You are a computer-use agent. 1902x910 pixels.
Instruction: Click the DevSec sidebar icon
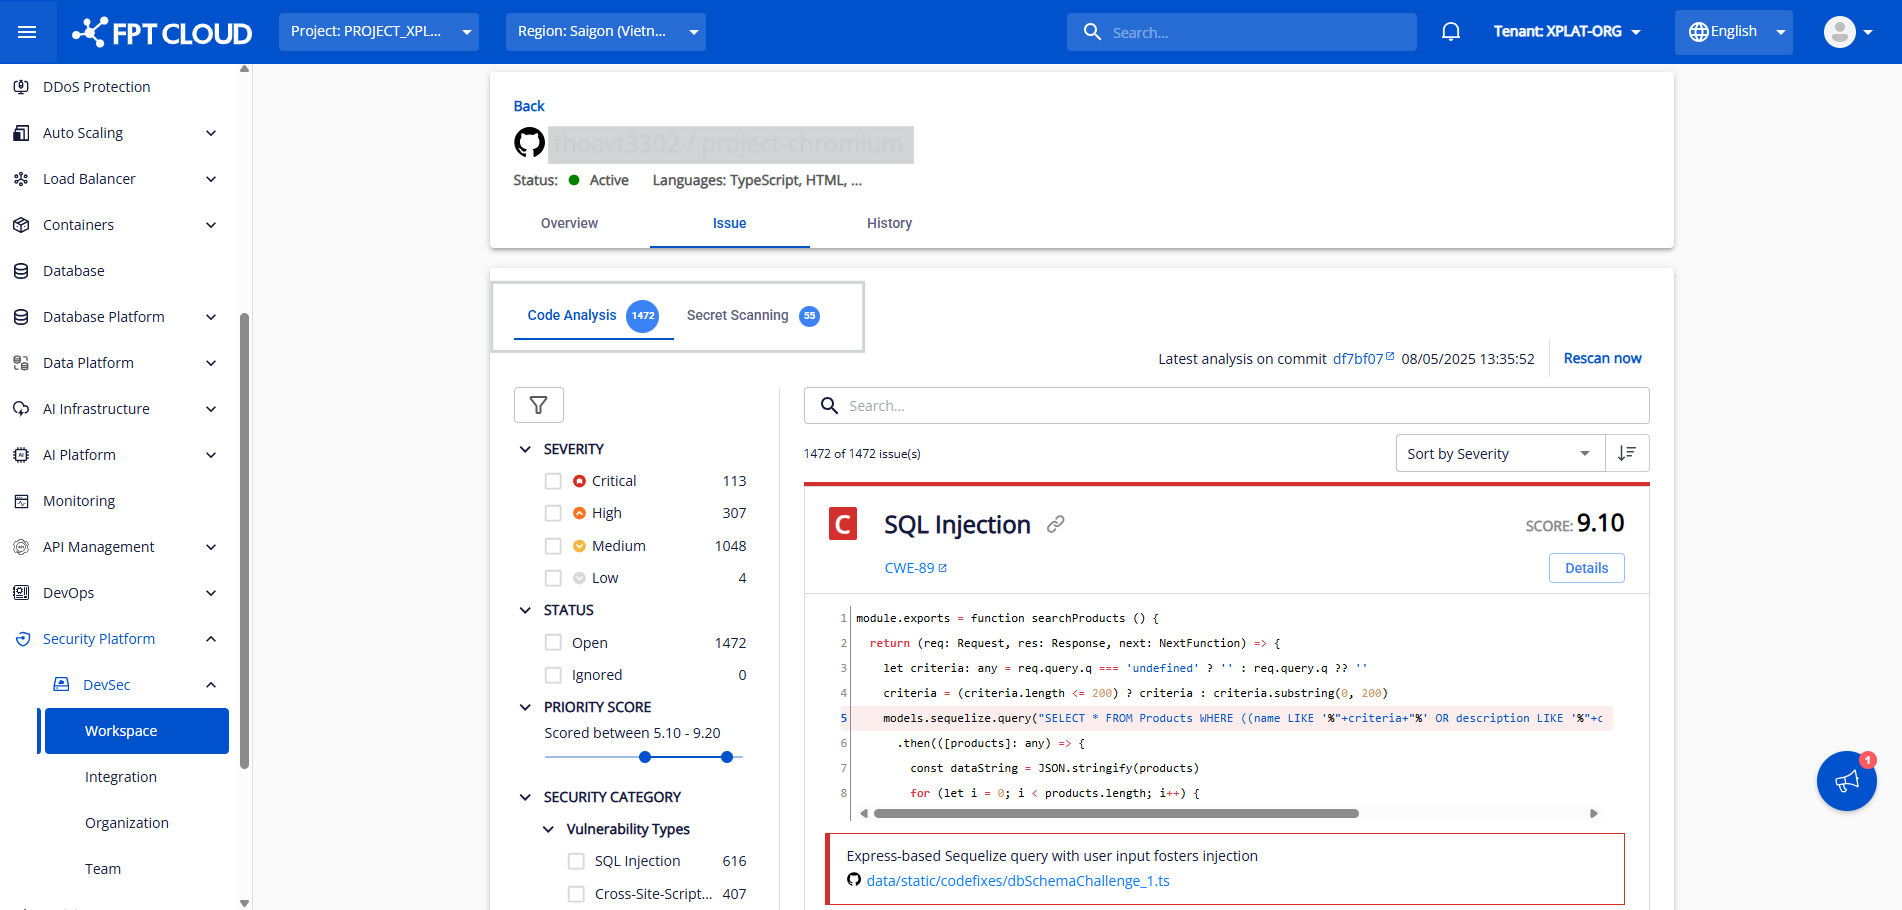(61, 685)
